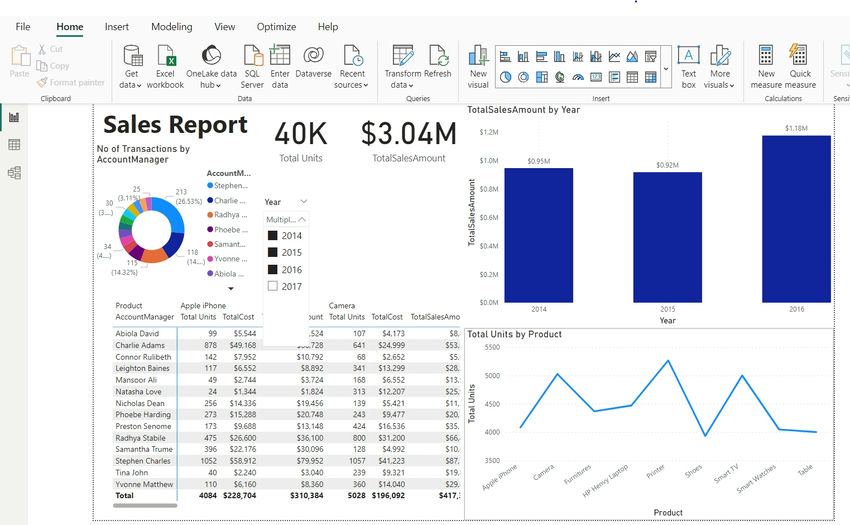
Task: Open the File menu
Action: pos(23,27)
